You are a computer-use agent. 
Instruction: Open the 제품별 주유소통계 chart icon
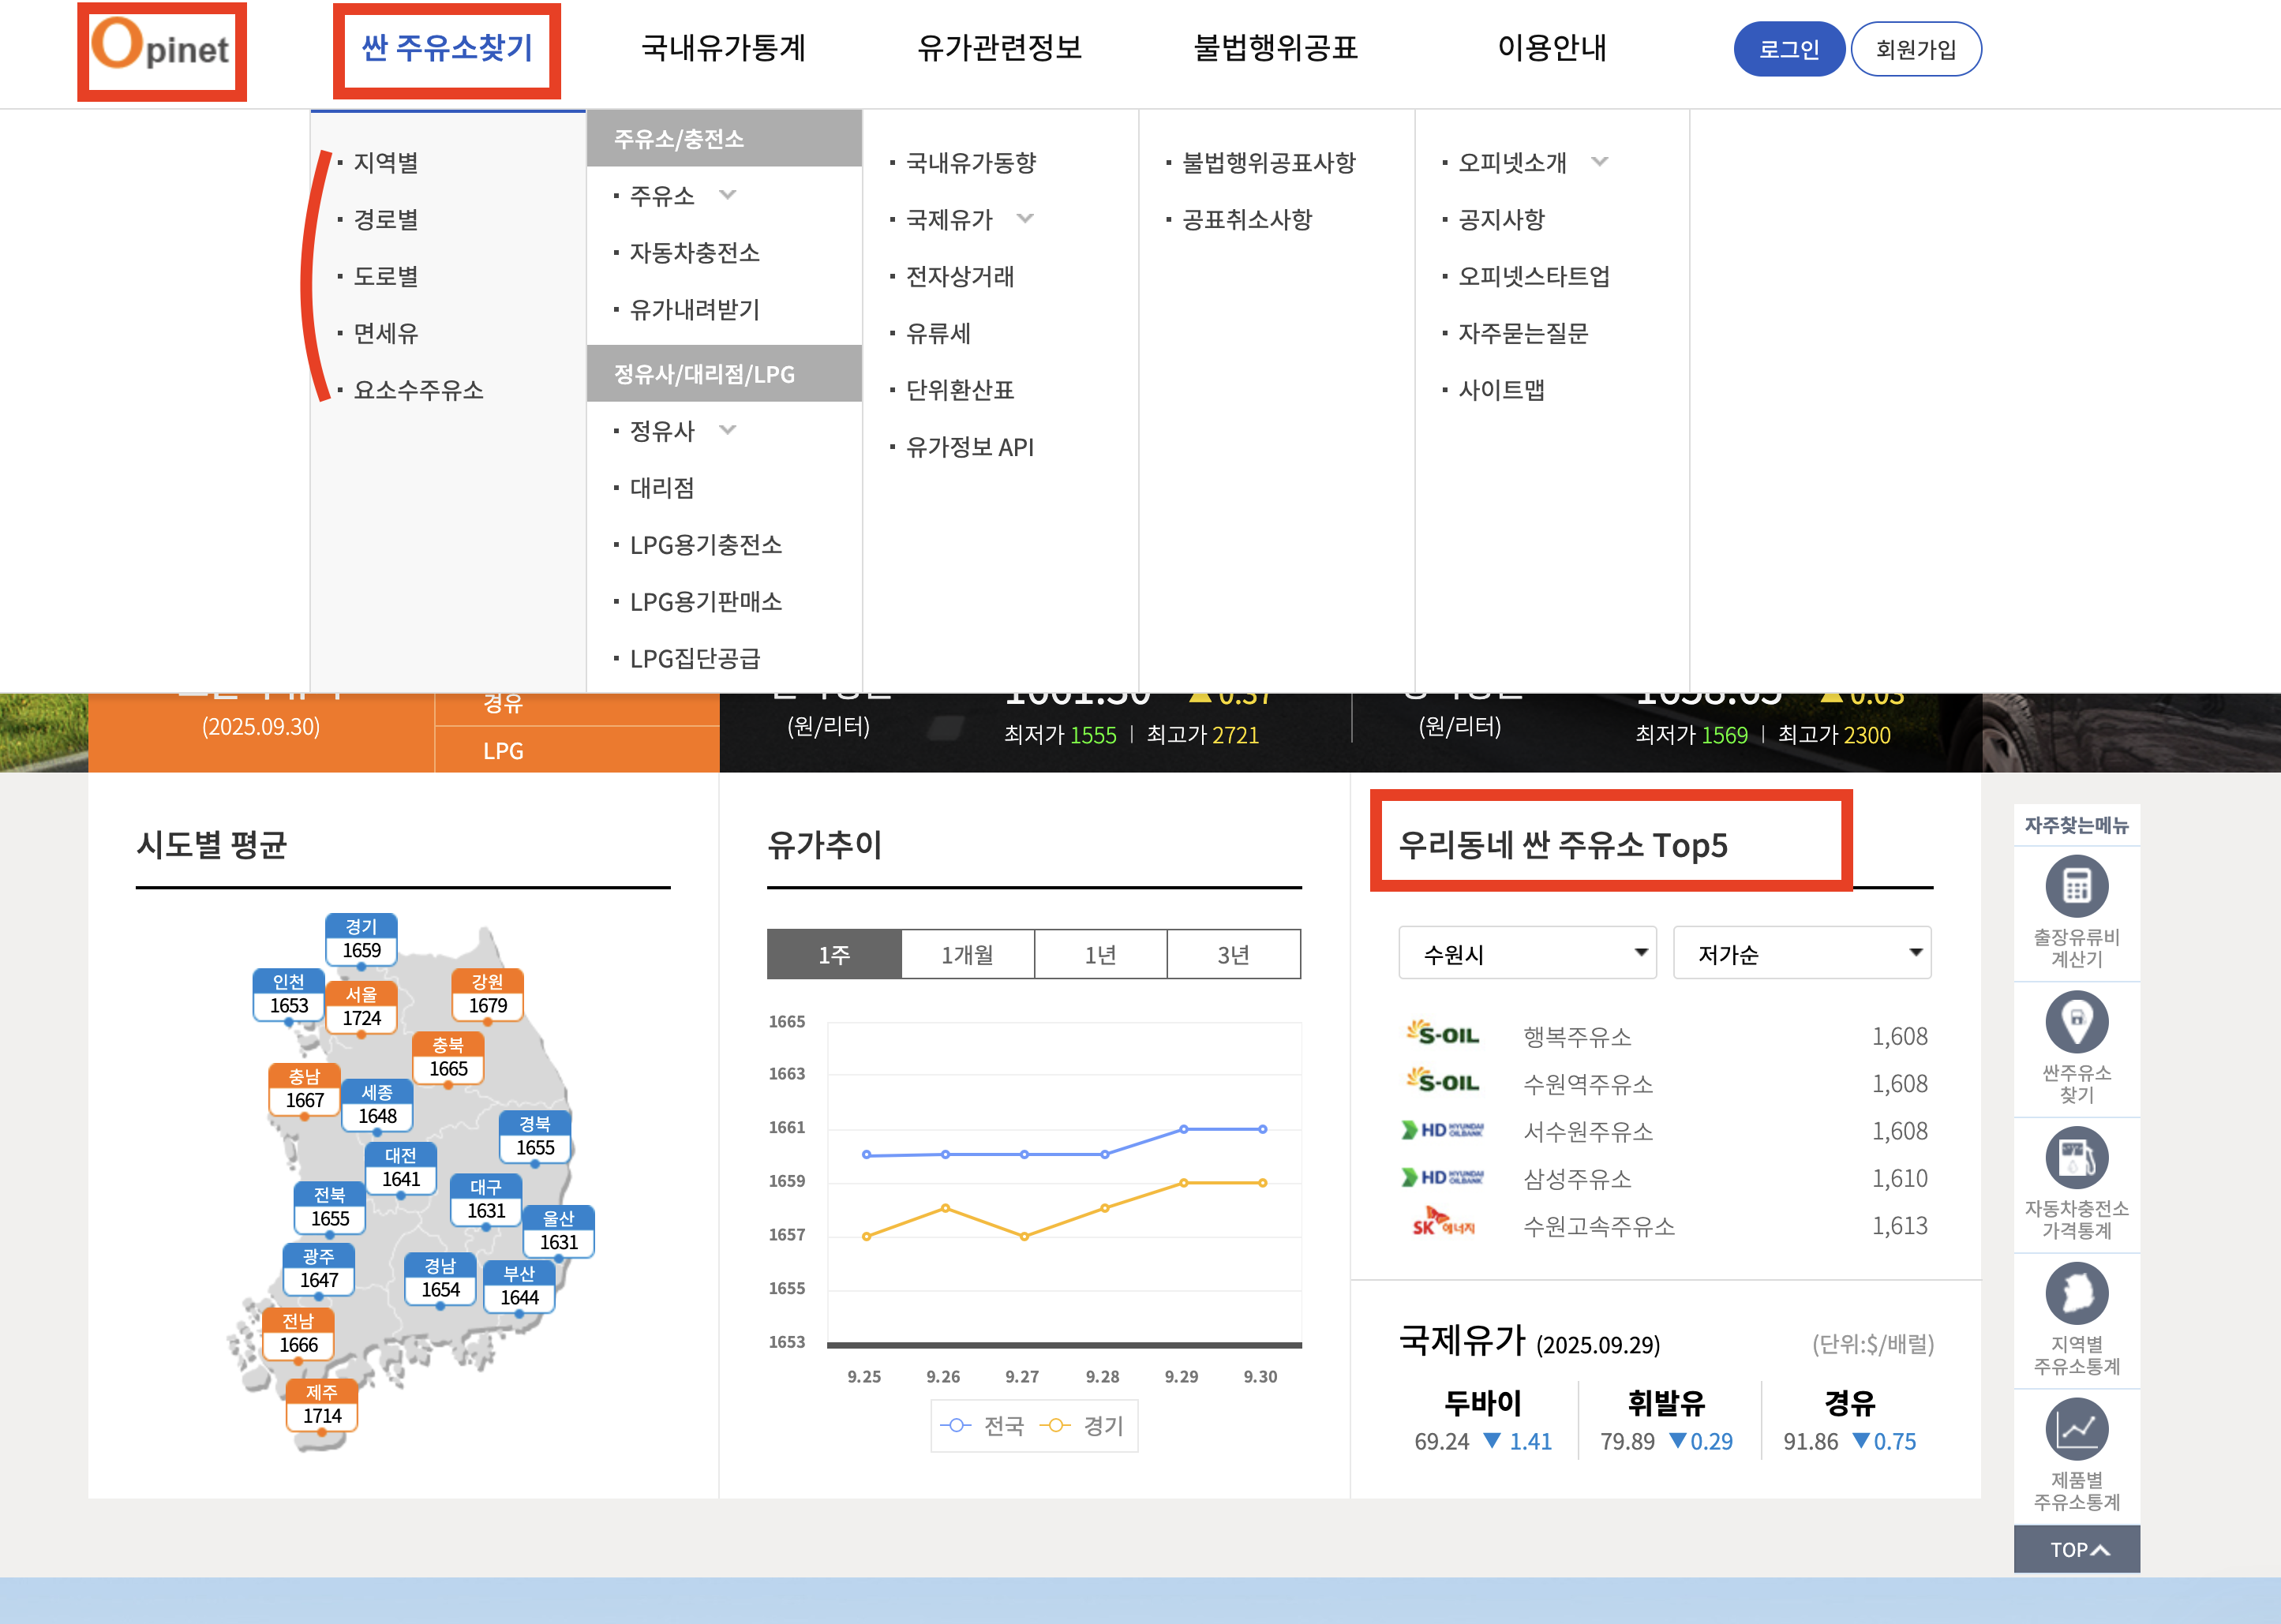pyautogui.click(x=2076, y=1429)
